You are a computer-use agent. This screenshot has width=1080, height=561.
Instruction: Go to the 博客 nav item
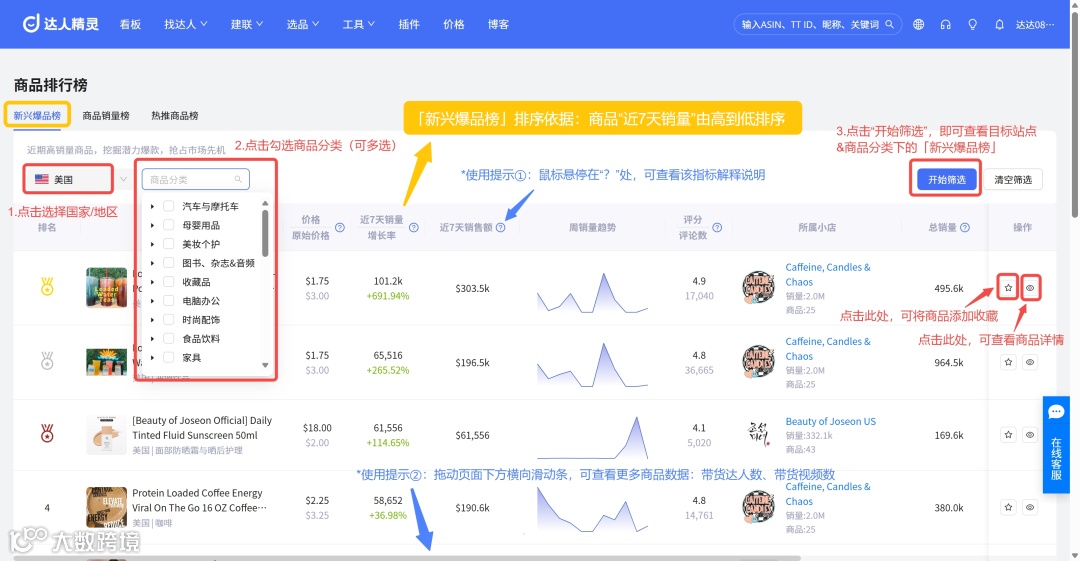[499, 24]
